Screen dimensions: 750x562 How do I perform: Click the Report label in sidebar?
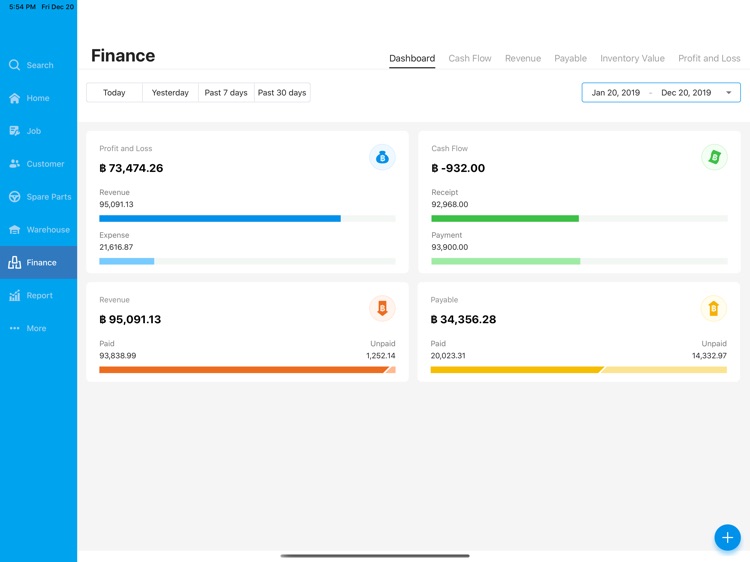point(39,295)
